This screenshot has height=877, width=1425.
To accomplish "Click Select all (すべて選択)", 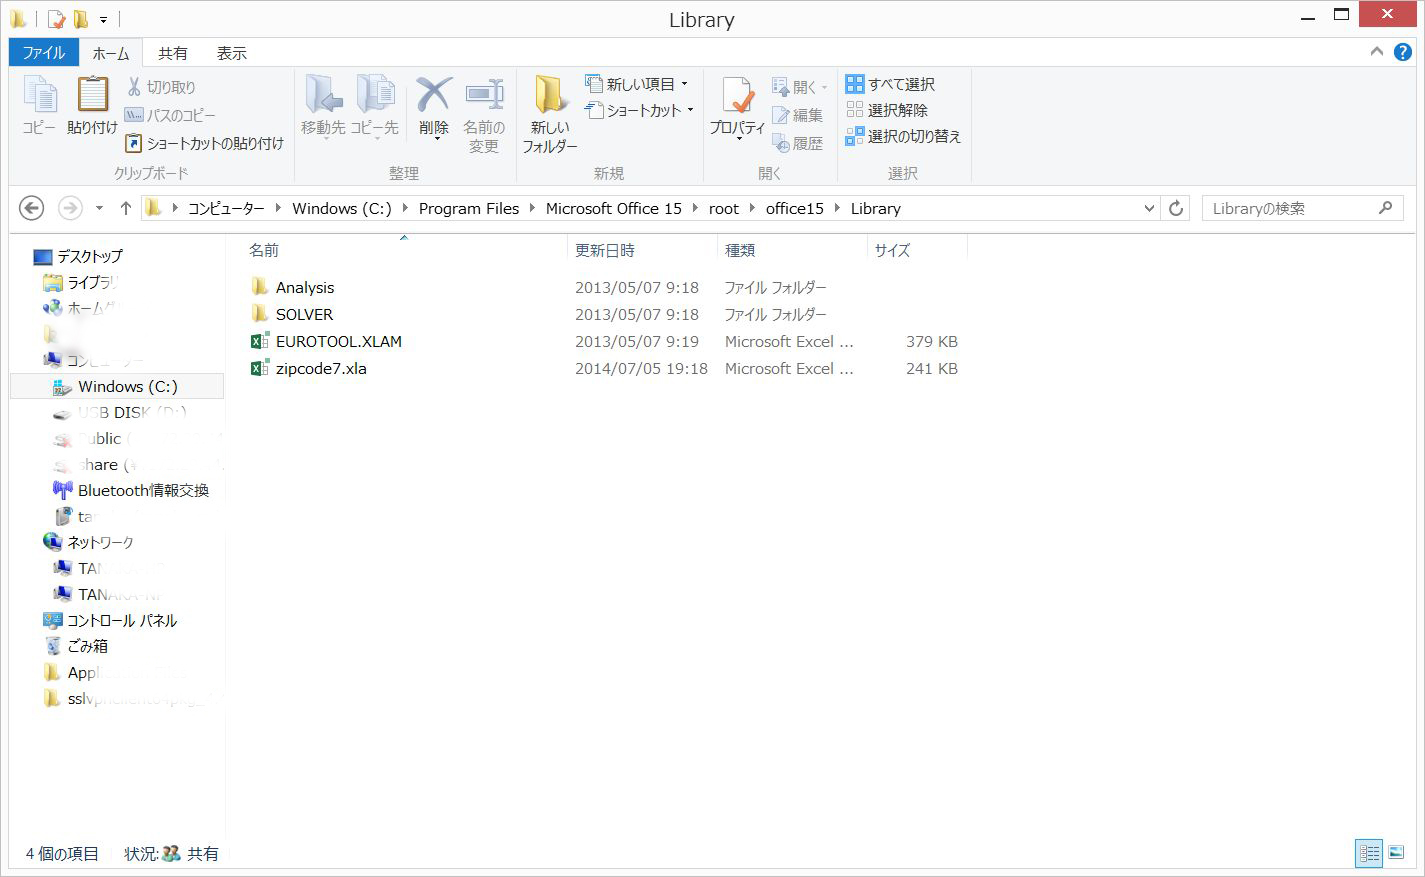I will (890, 84).
